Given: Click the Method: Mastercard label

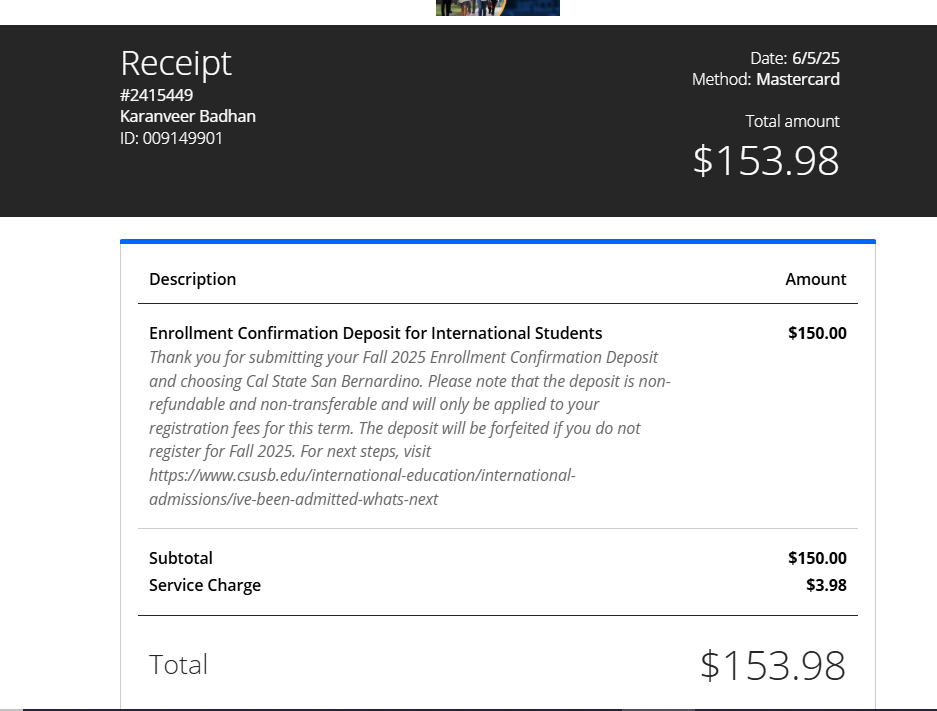Looking at the screenshot, I should coord(765,79).
